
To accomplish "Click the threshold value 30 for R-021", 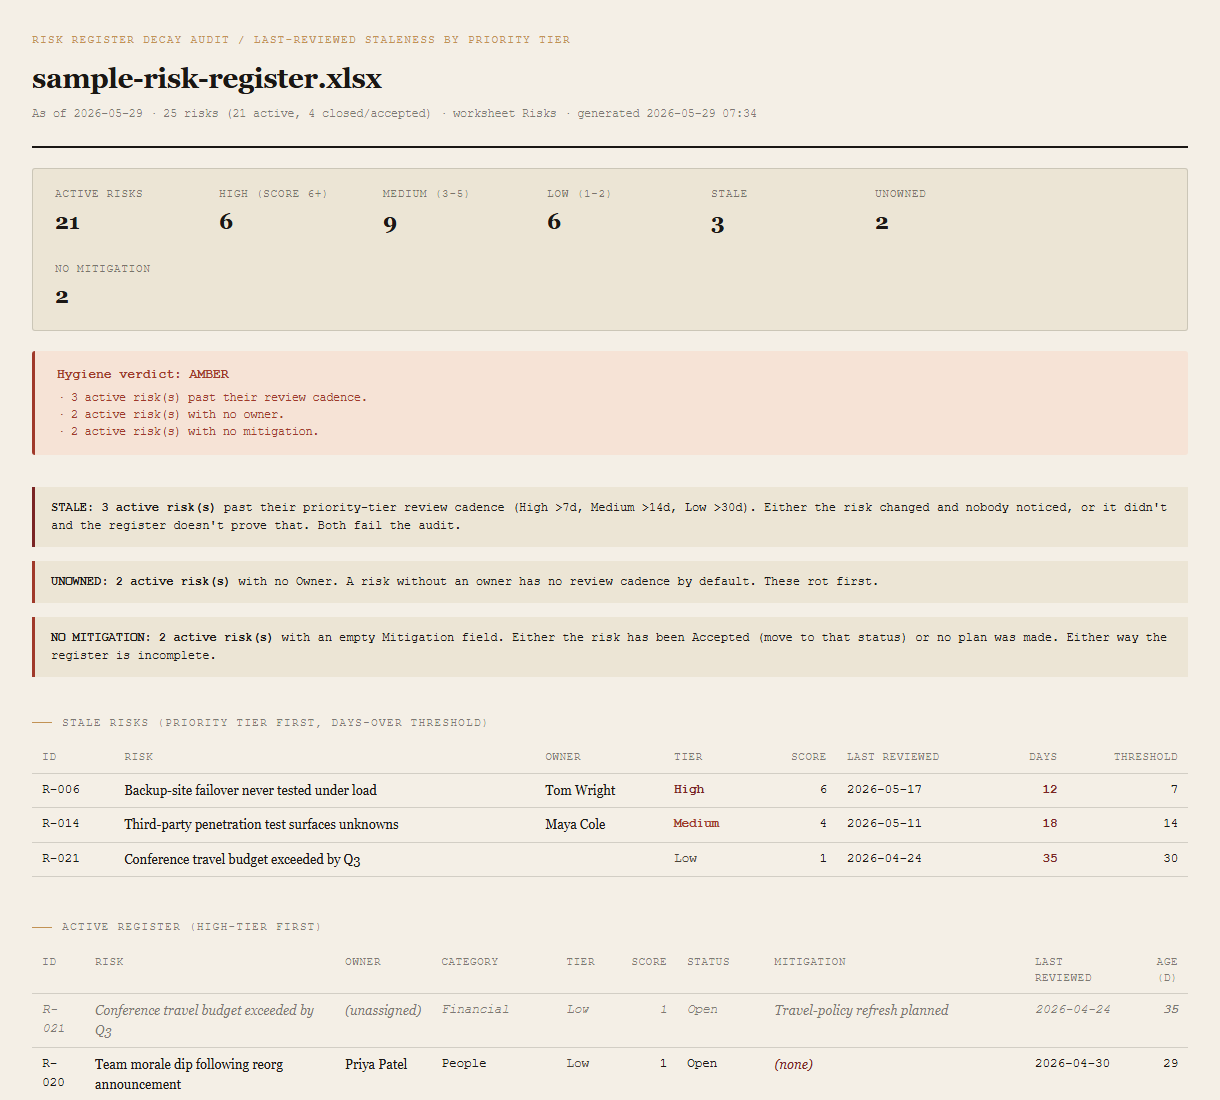I will pyautogui.click(x=1170, y=858).
